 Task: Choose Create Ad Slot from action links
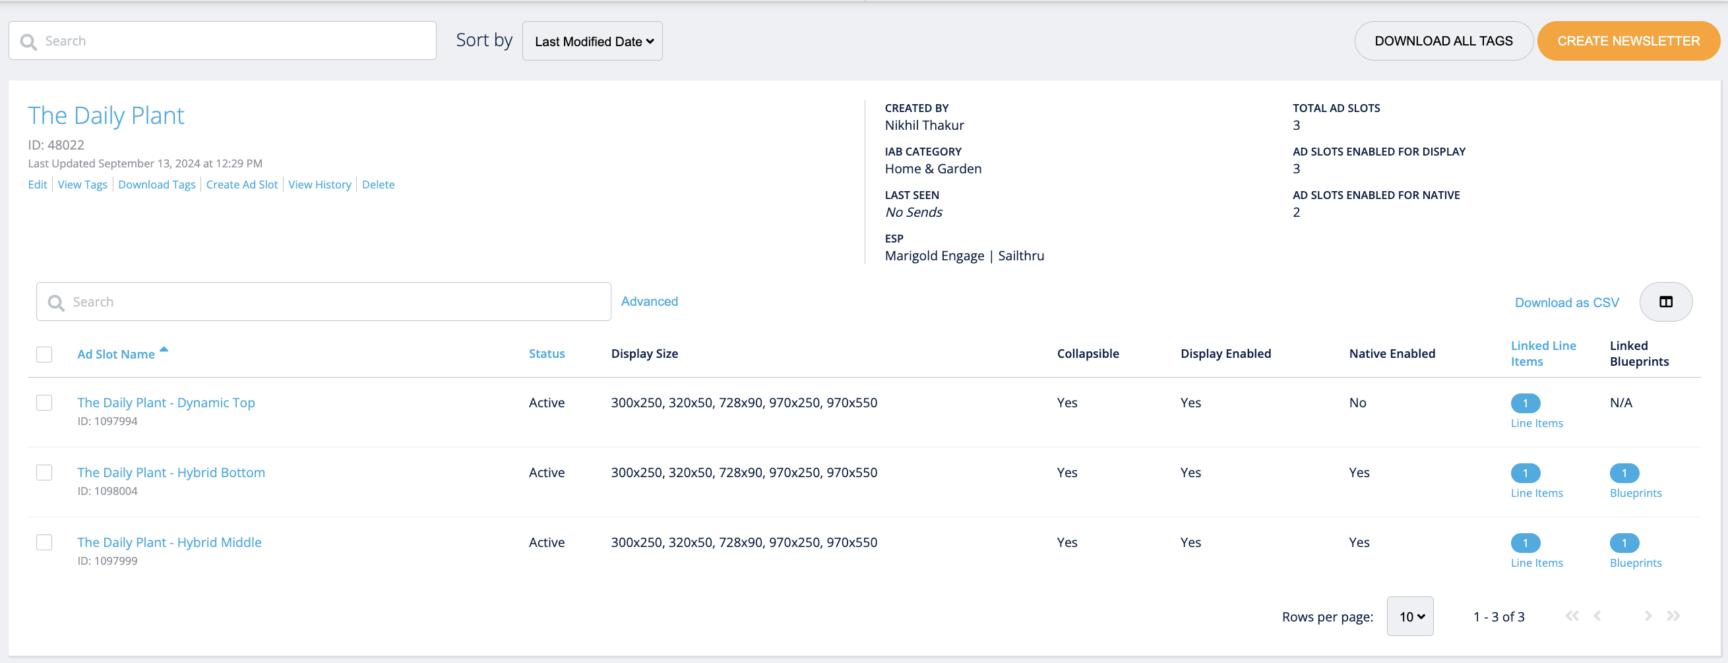pos(242,185)
